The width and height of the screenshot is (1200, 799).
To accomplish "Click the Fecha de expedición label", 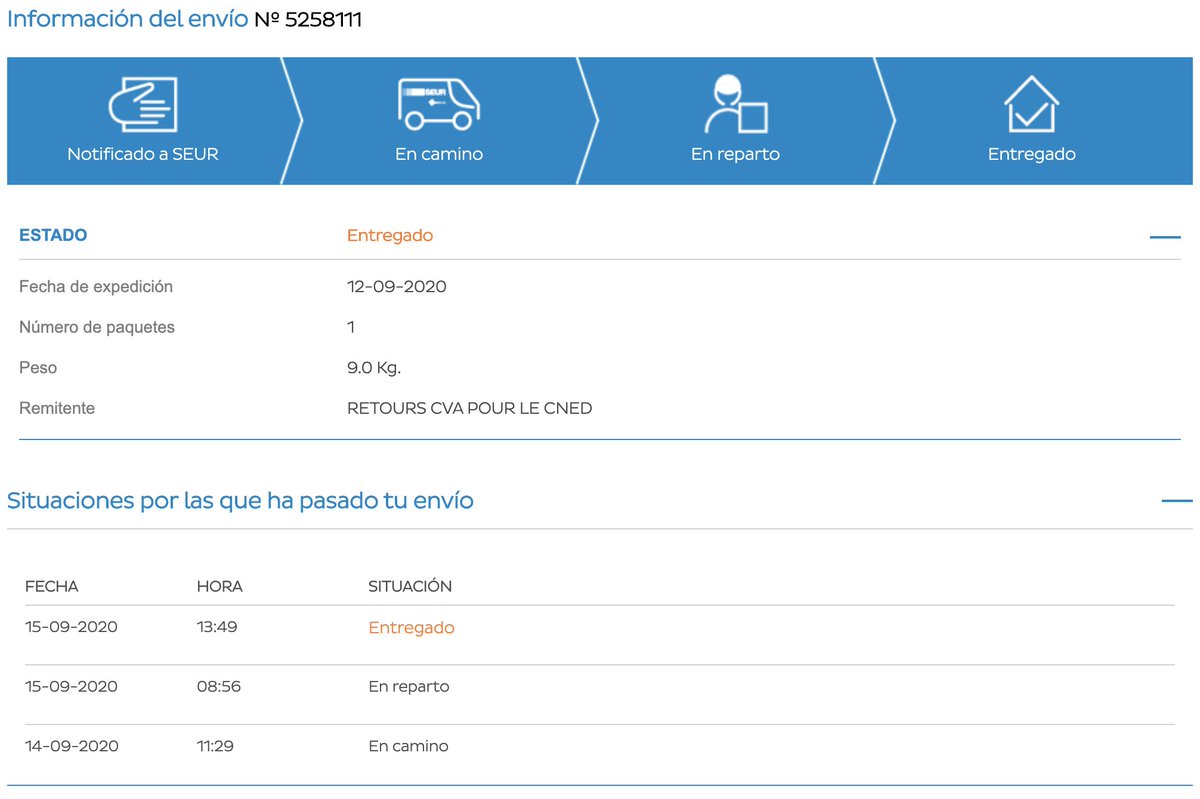I will pos(96,286).
